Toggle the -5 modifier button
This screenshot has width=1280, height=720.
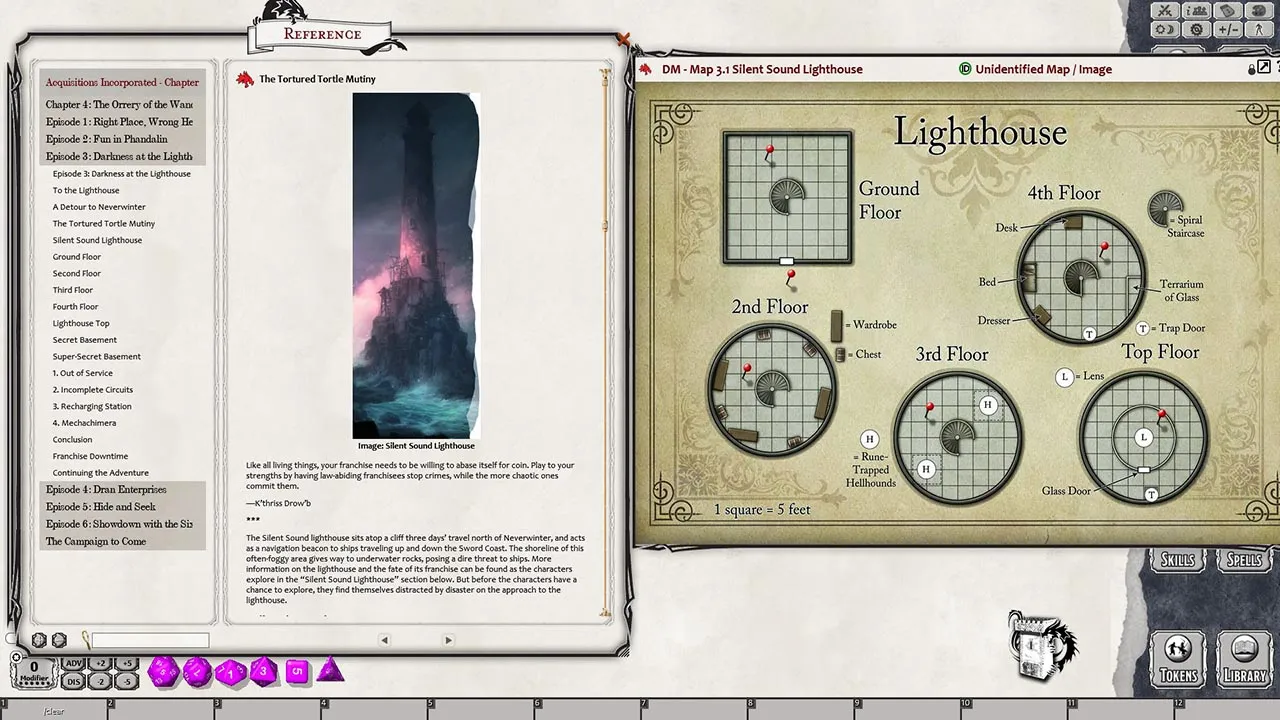point(127,682)
